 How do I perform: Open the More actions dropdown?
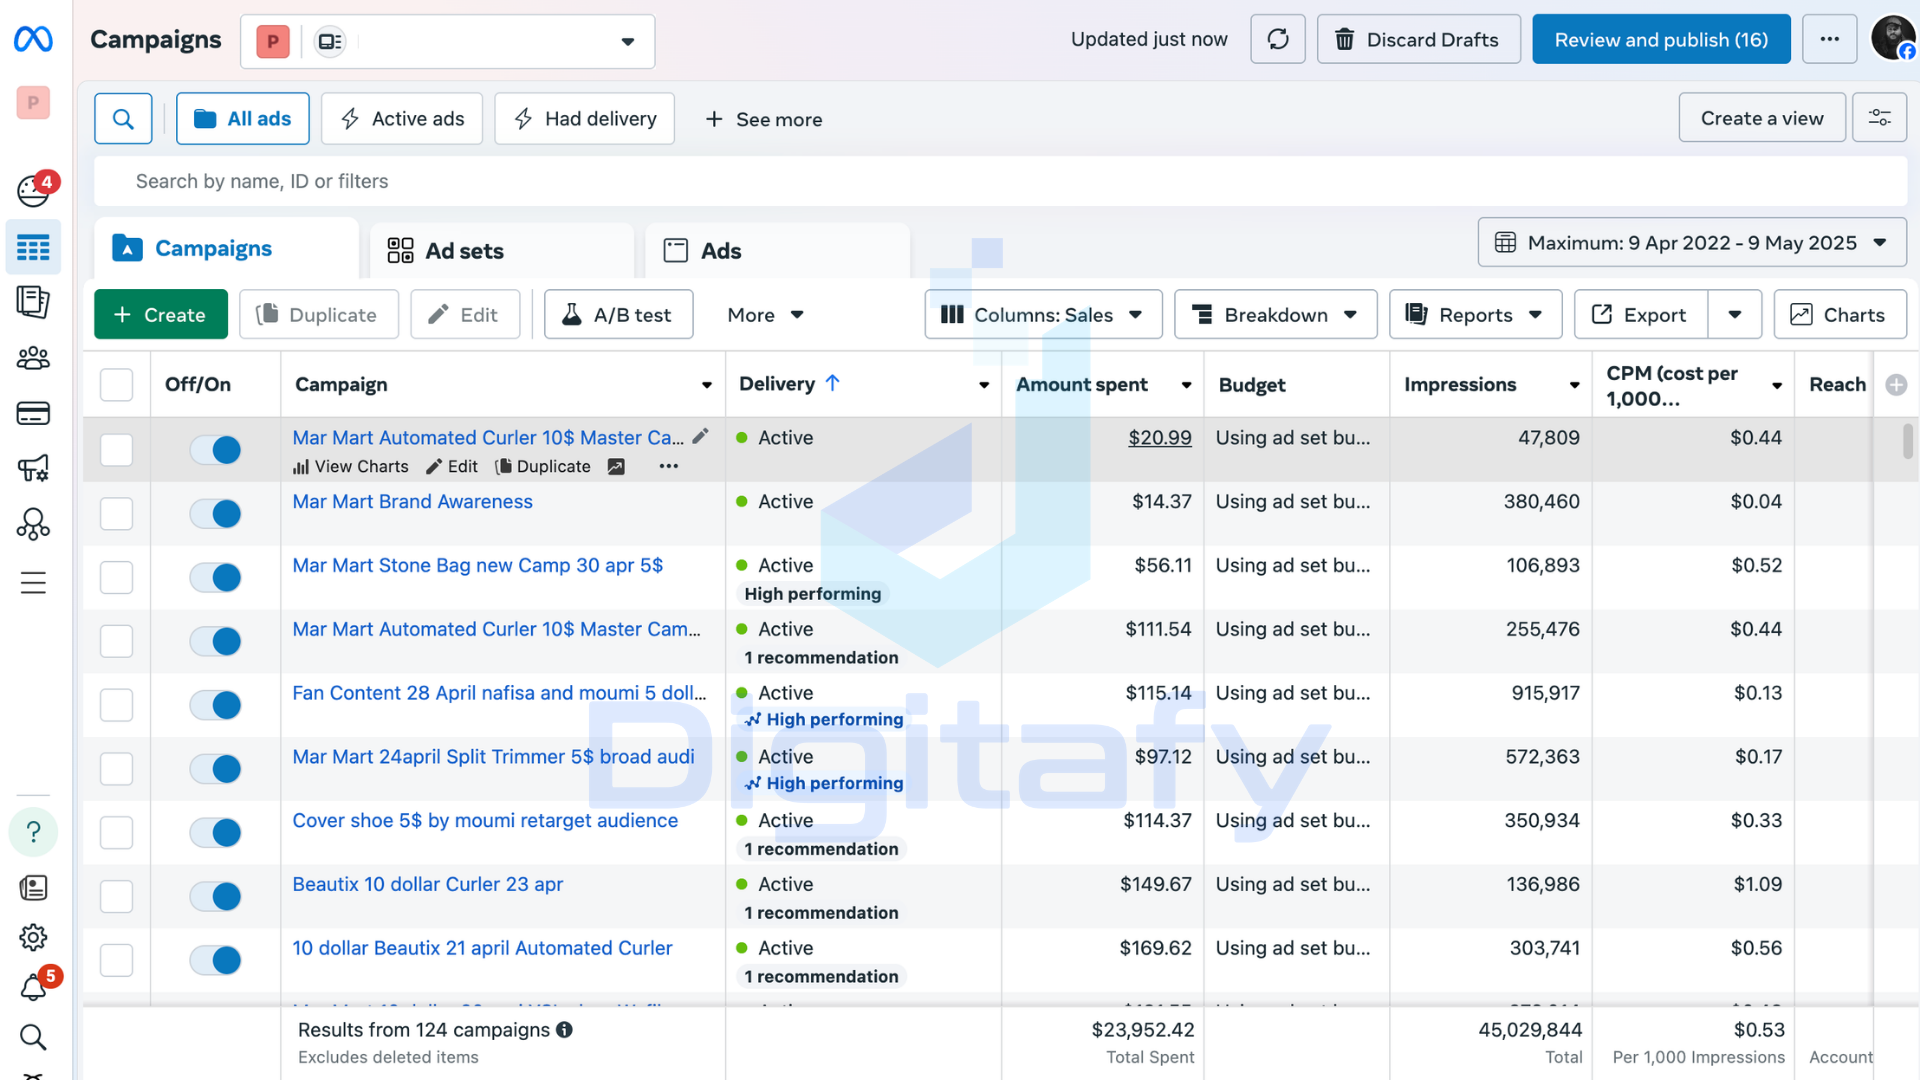tap(765, 315)
